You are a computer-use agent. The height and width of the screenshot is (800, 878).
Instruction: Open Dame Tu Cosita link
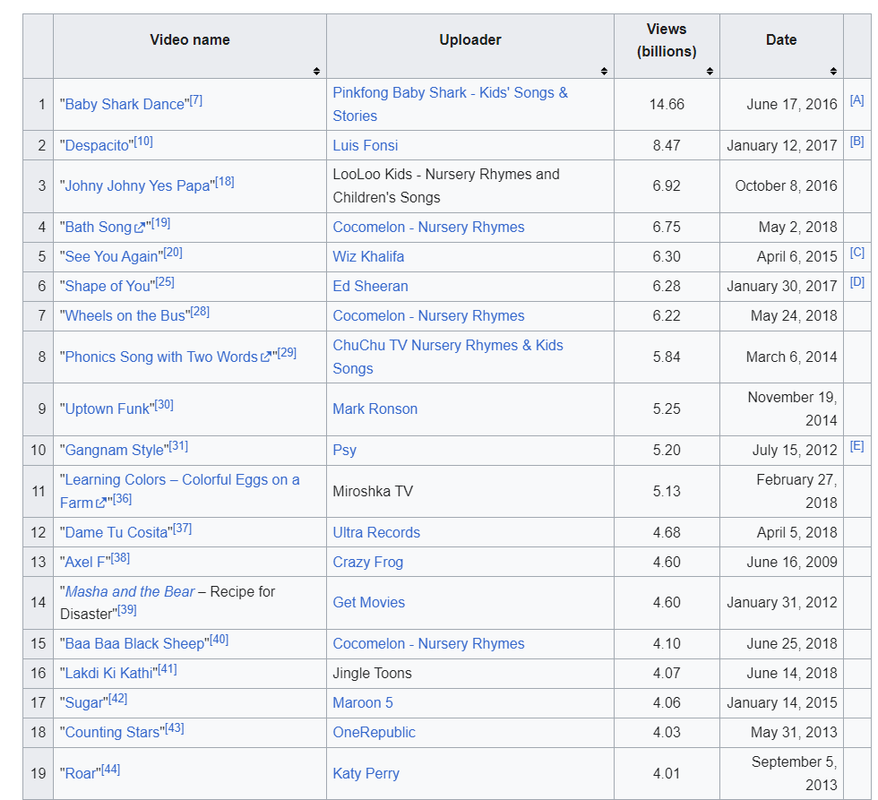click(116, 533)
